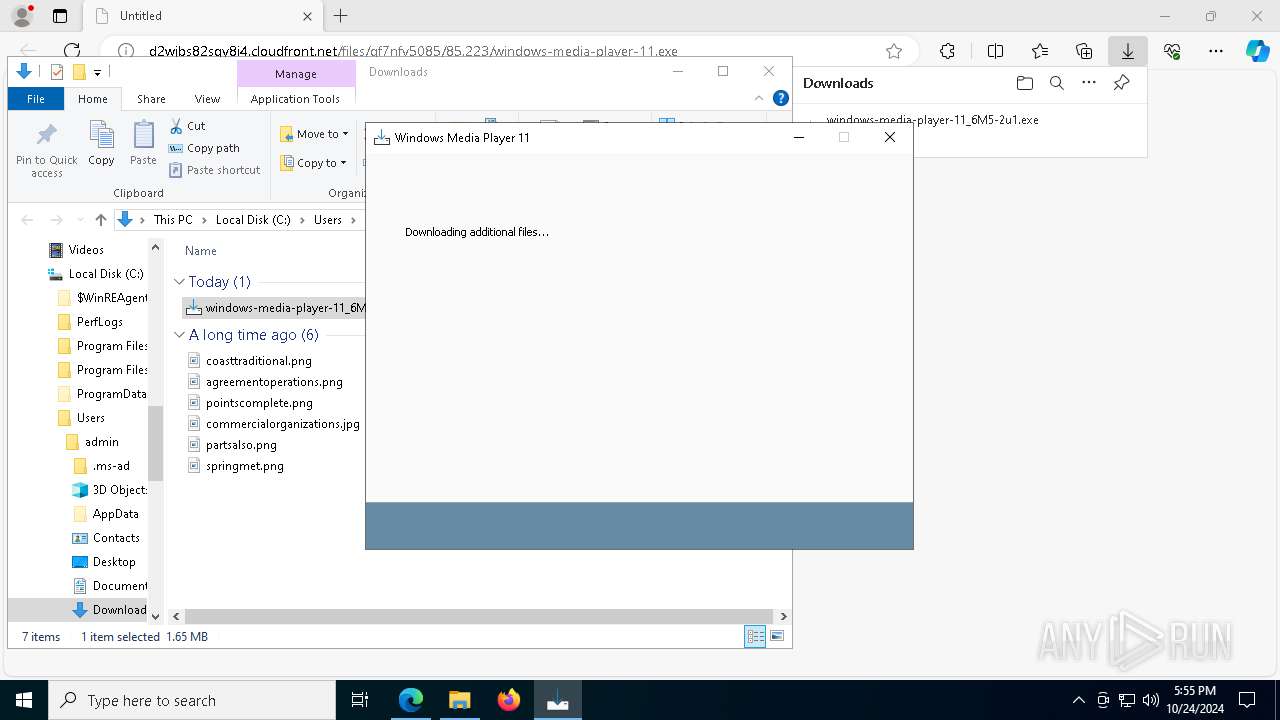Click Edge downloads toolbar icon
The width and height of the screenshot is (1280, 720).
point(1128,51)
